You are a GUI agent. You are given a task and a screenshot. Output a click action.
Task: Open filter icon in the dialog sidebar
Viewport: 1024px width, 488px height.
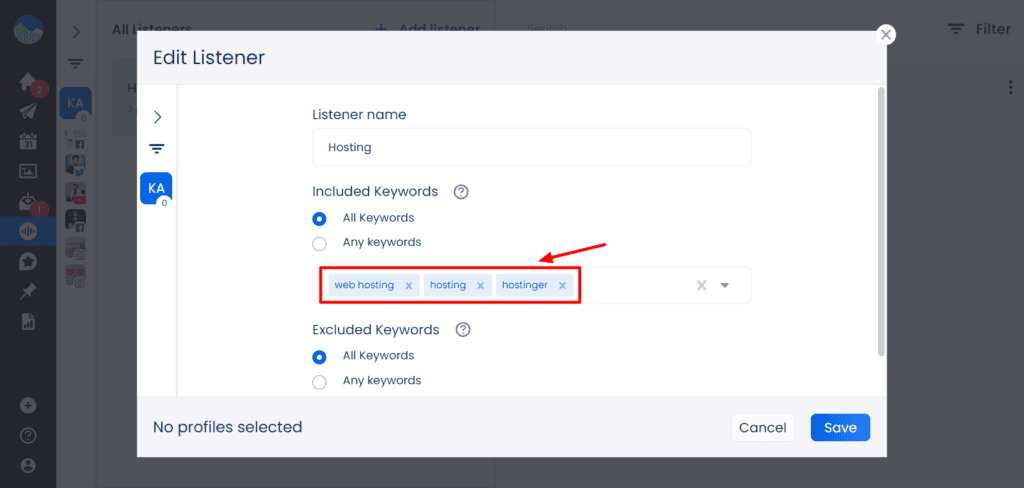click(x=157, y=149)
